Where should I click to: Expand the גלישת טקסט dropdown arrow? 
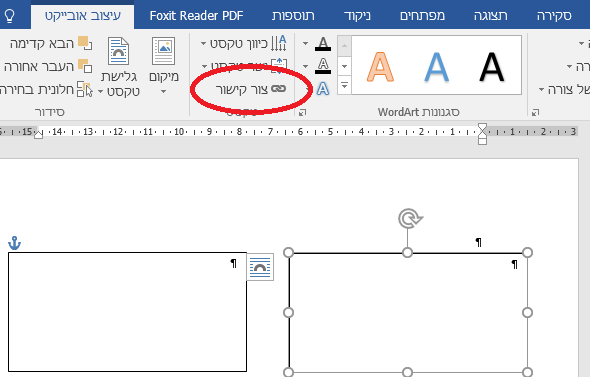tap(100, 91)
